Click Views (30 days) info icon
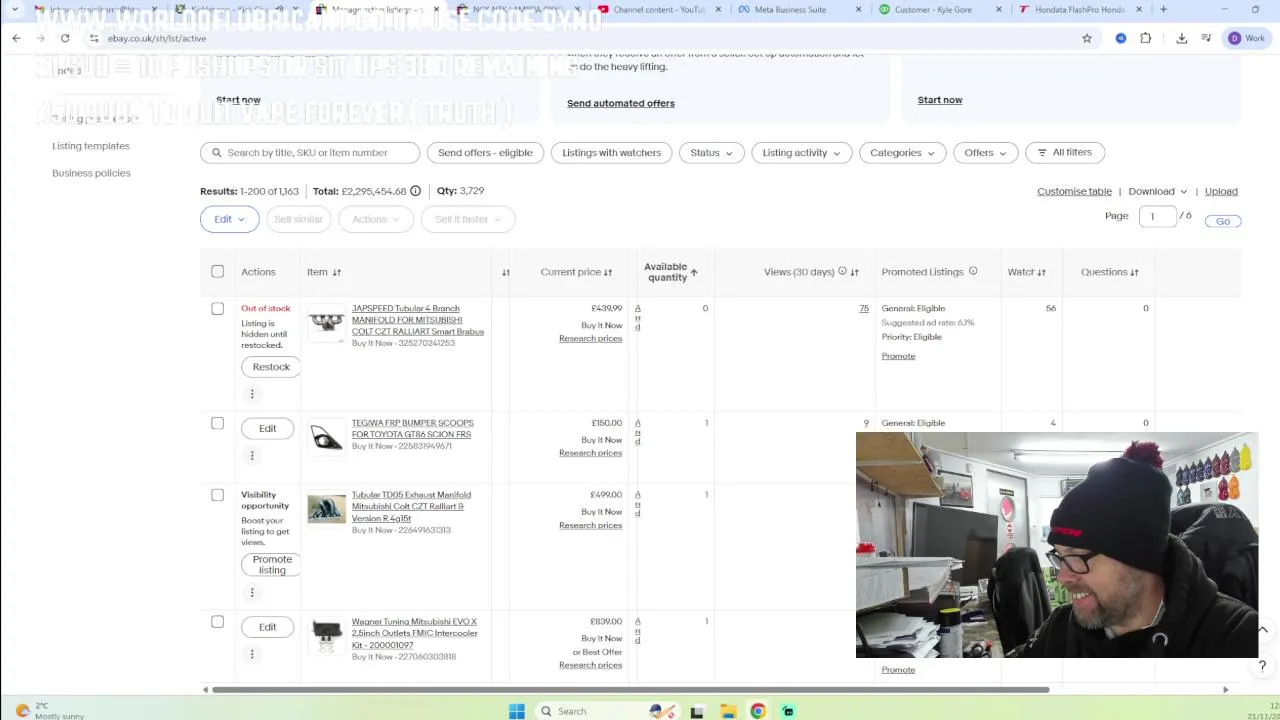 click(842, 271)
